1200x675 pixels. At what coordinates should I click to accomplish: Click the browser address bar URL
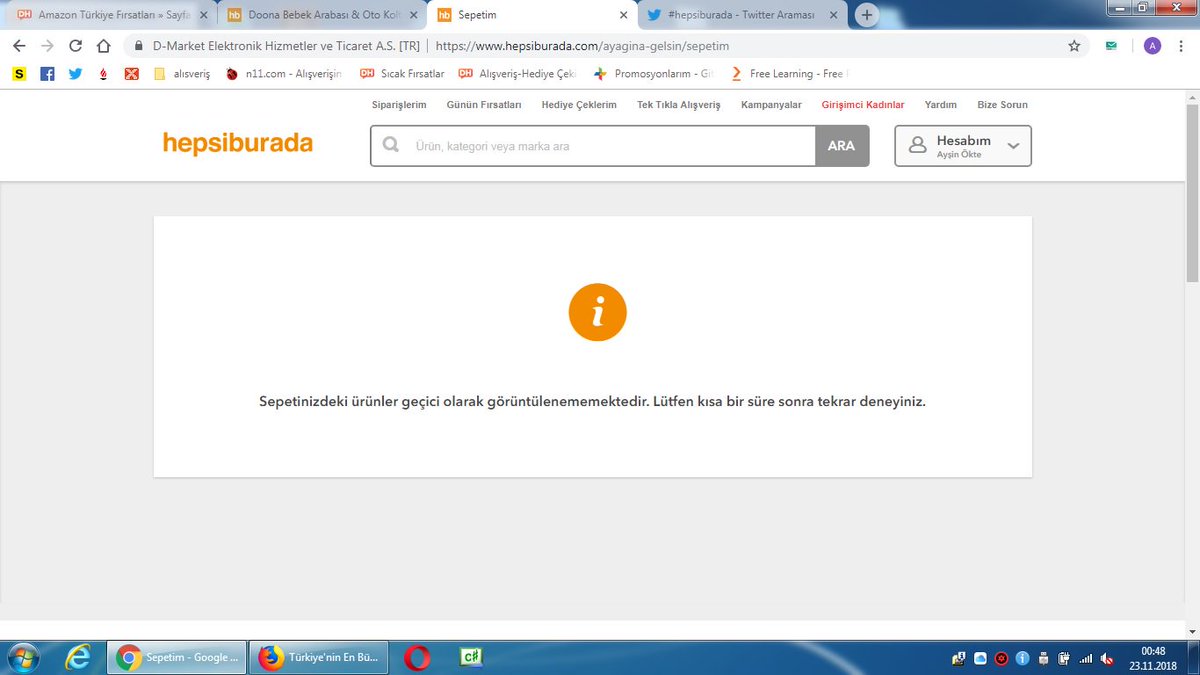click(582, 46)
